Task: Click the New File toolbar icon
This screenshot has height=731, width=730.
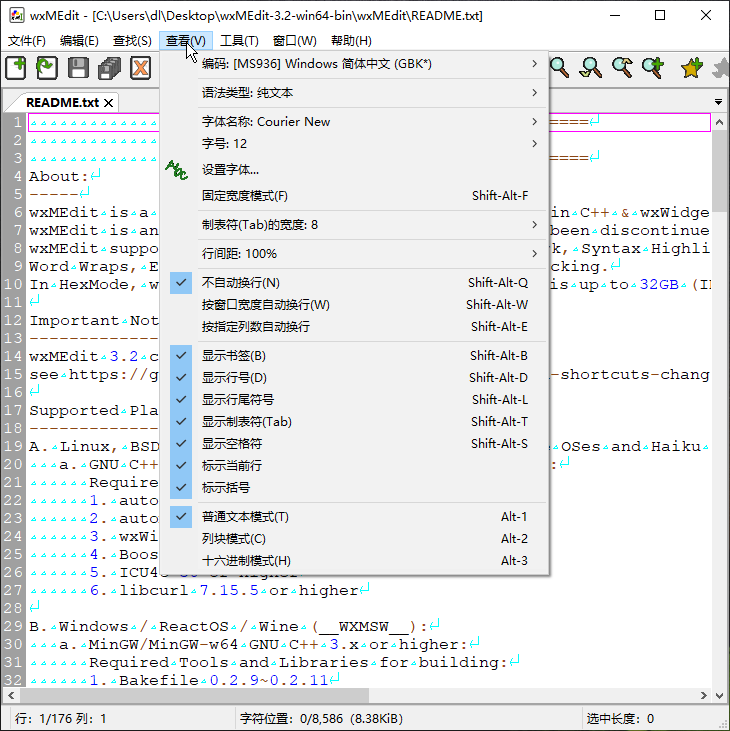Action: [x=16, y=68]
